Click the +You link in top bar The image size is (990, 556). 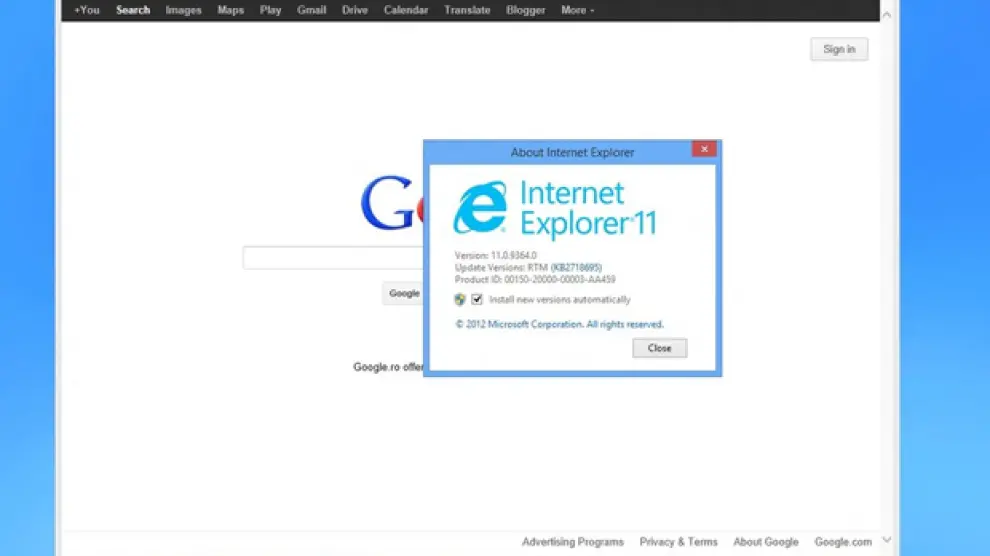[x=87, y=10]
